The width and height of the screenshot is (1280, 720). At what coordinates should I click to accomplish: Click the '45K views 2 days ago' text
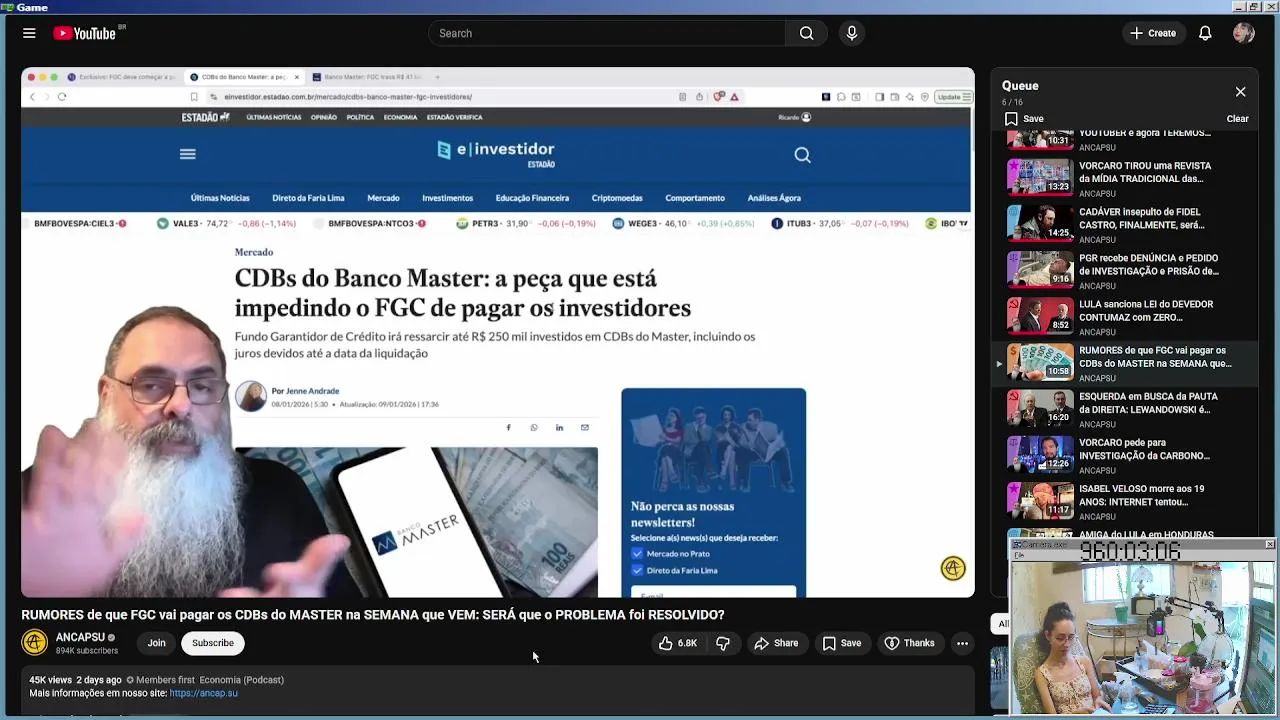pyautogui.click(x=75, y=680)
